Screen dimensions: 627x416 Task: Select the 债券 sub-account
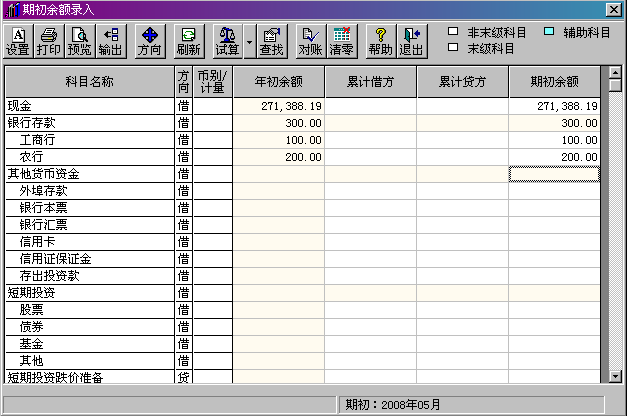(x=90, y=327)
